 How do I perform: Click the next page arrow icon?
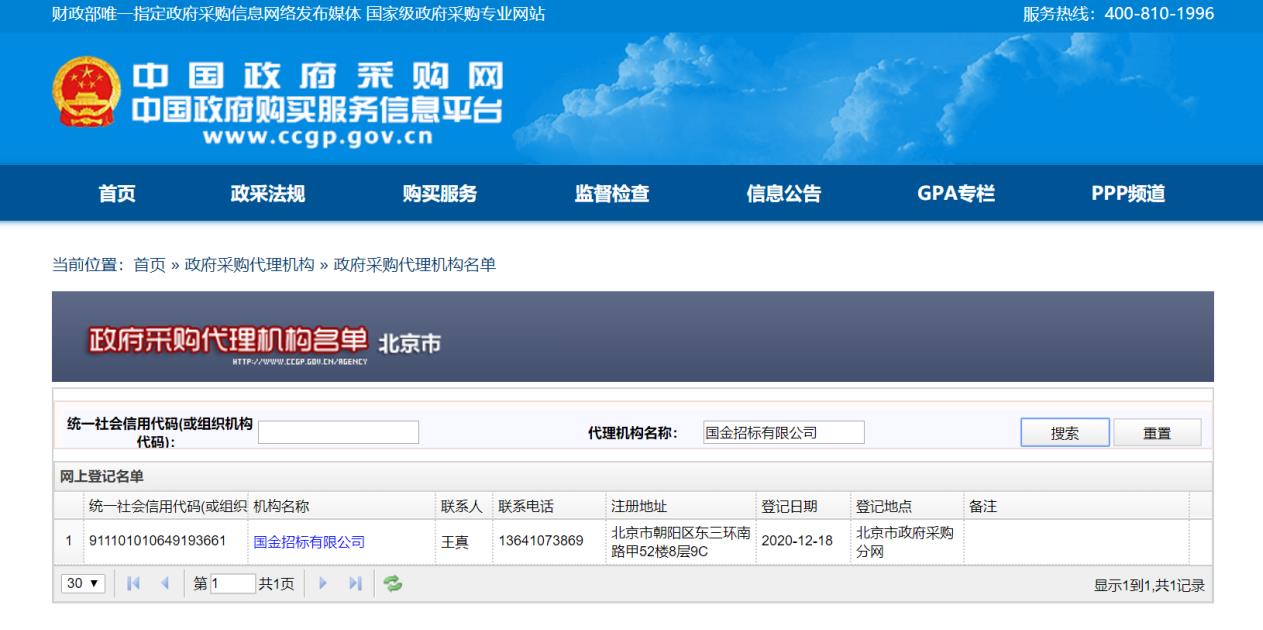tap(322, 584)
